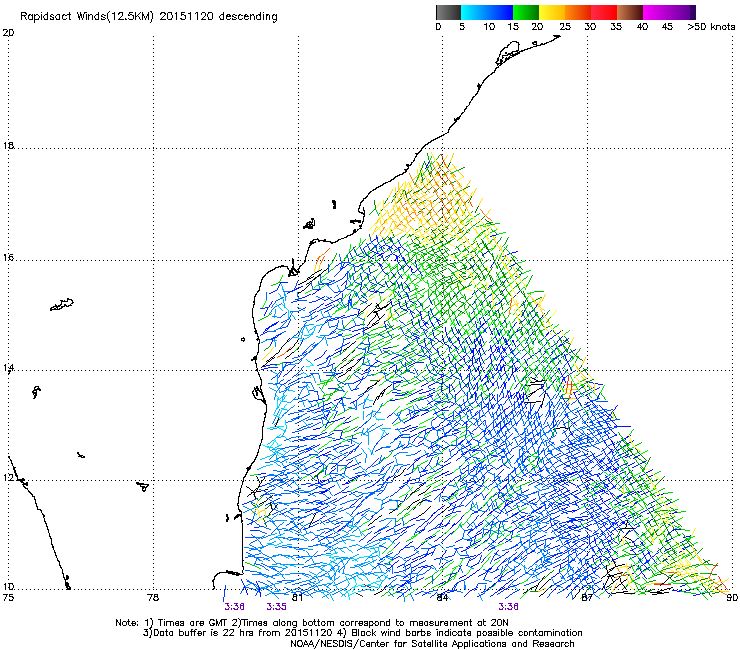Viewport: 740px width, 650px height.
Task: Click the red wind barbs near 14N 87E
Action: click(569, 387)
